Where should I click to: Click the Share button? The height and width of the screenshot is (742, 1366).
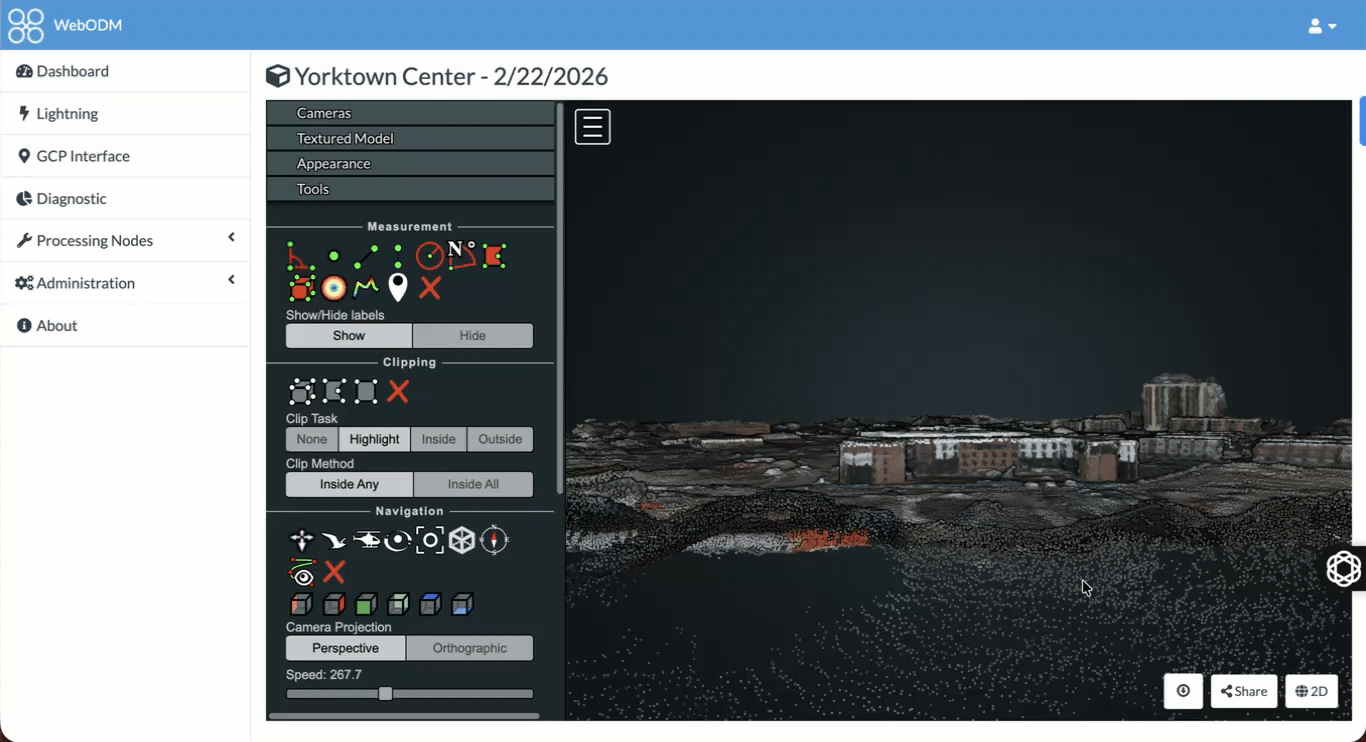tap(1244, 691)
